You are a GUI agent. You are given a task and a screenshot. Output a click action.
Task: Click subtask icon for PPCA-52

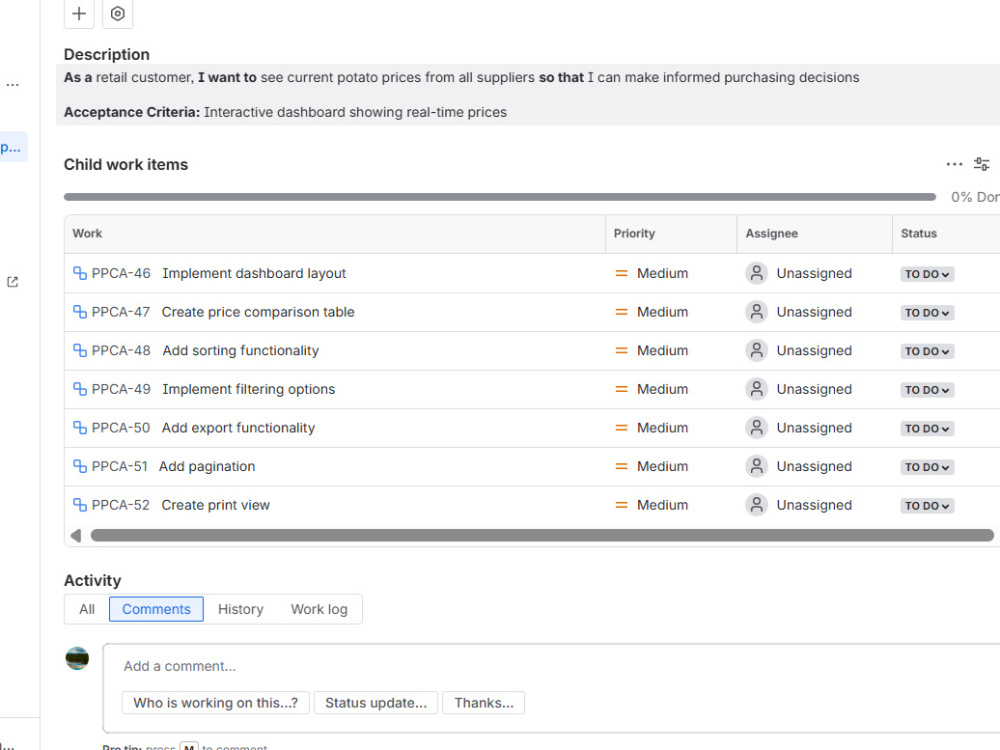[80, 505]
